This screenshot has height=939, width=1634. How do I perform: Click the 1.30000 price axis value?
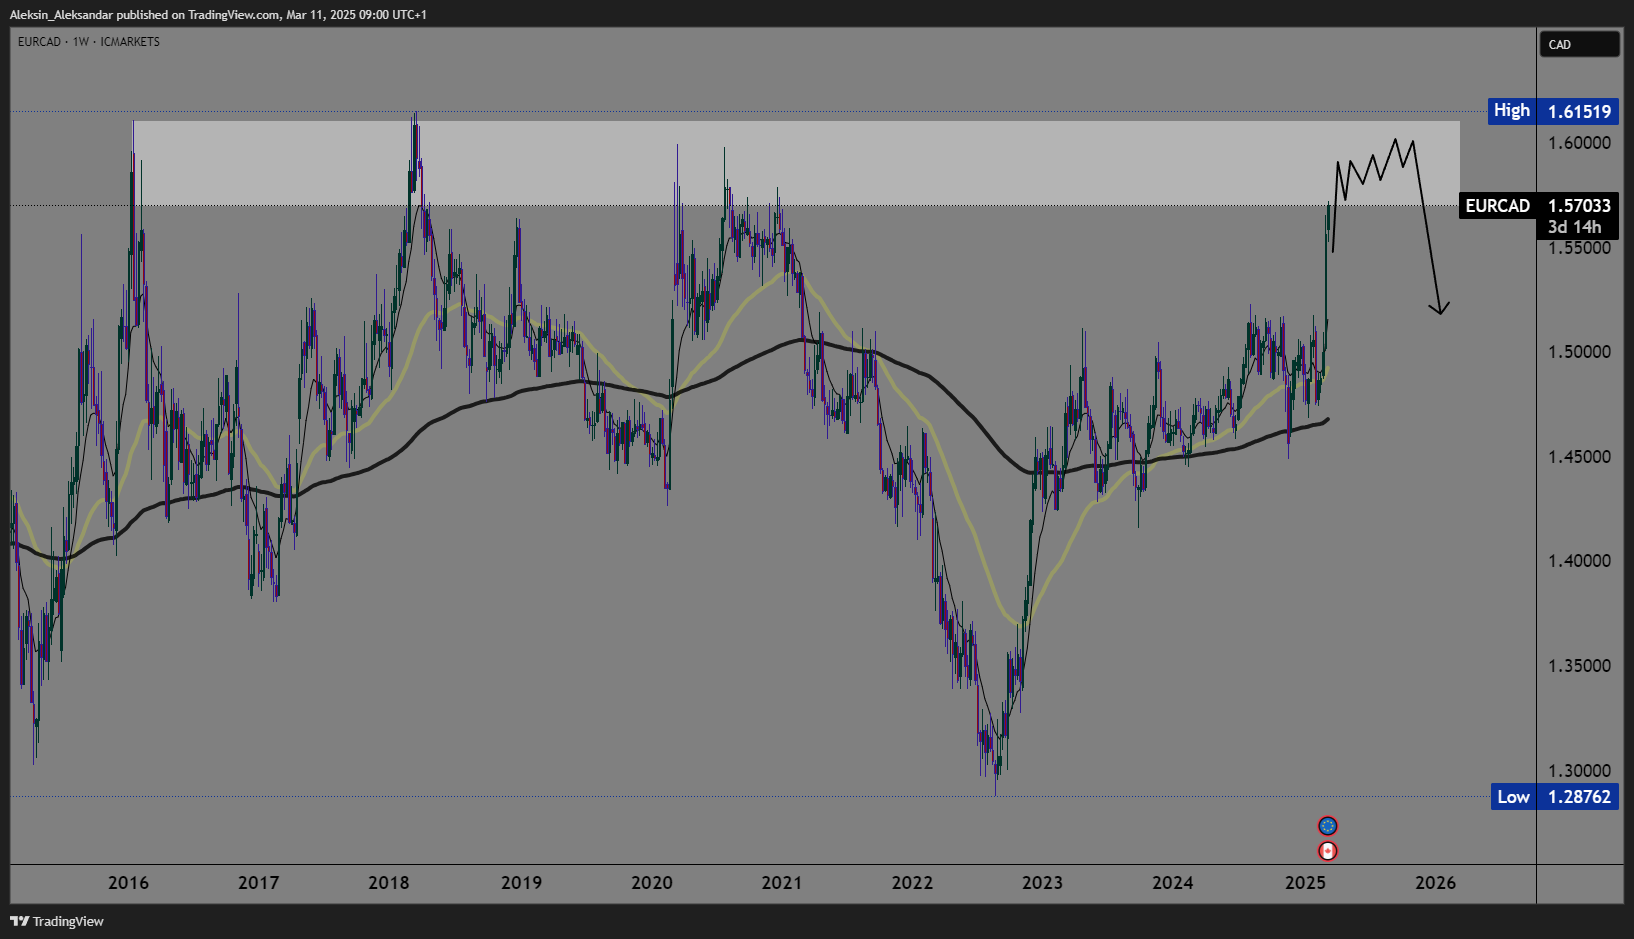pyautogui.click(x=1579, y=771)
